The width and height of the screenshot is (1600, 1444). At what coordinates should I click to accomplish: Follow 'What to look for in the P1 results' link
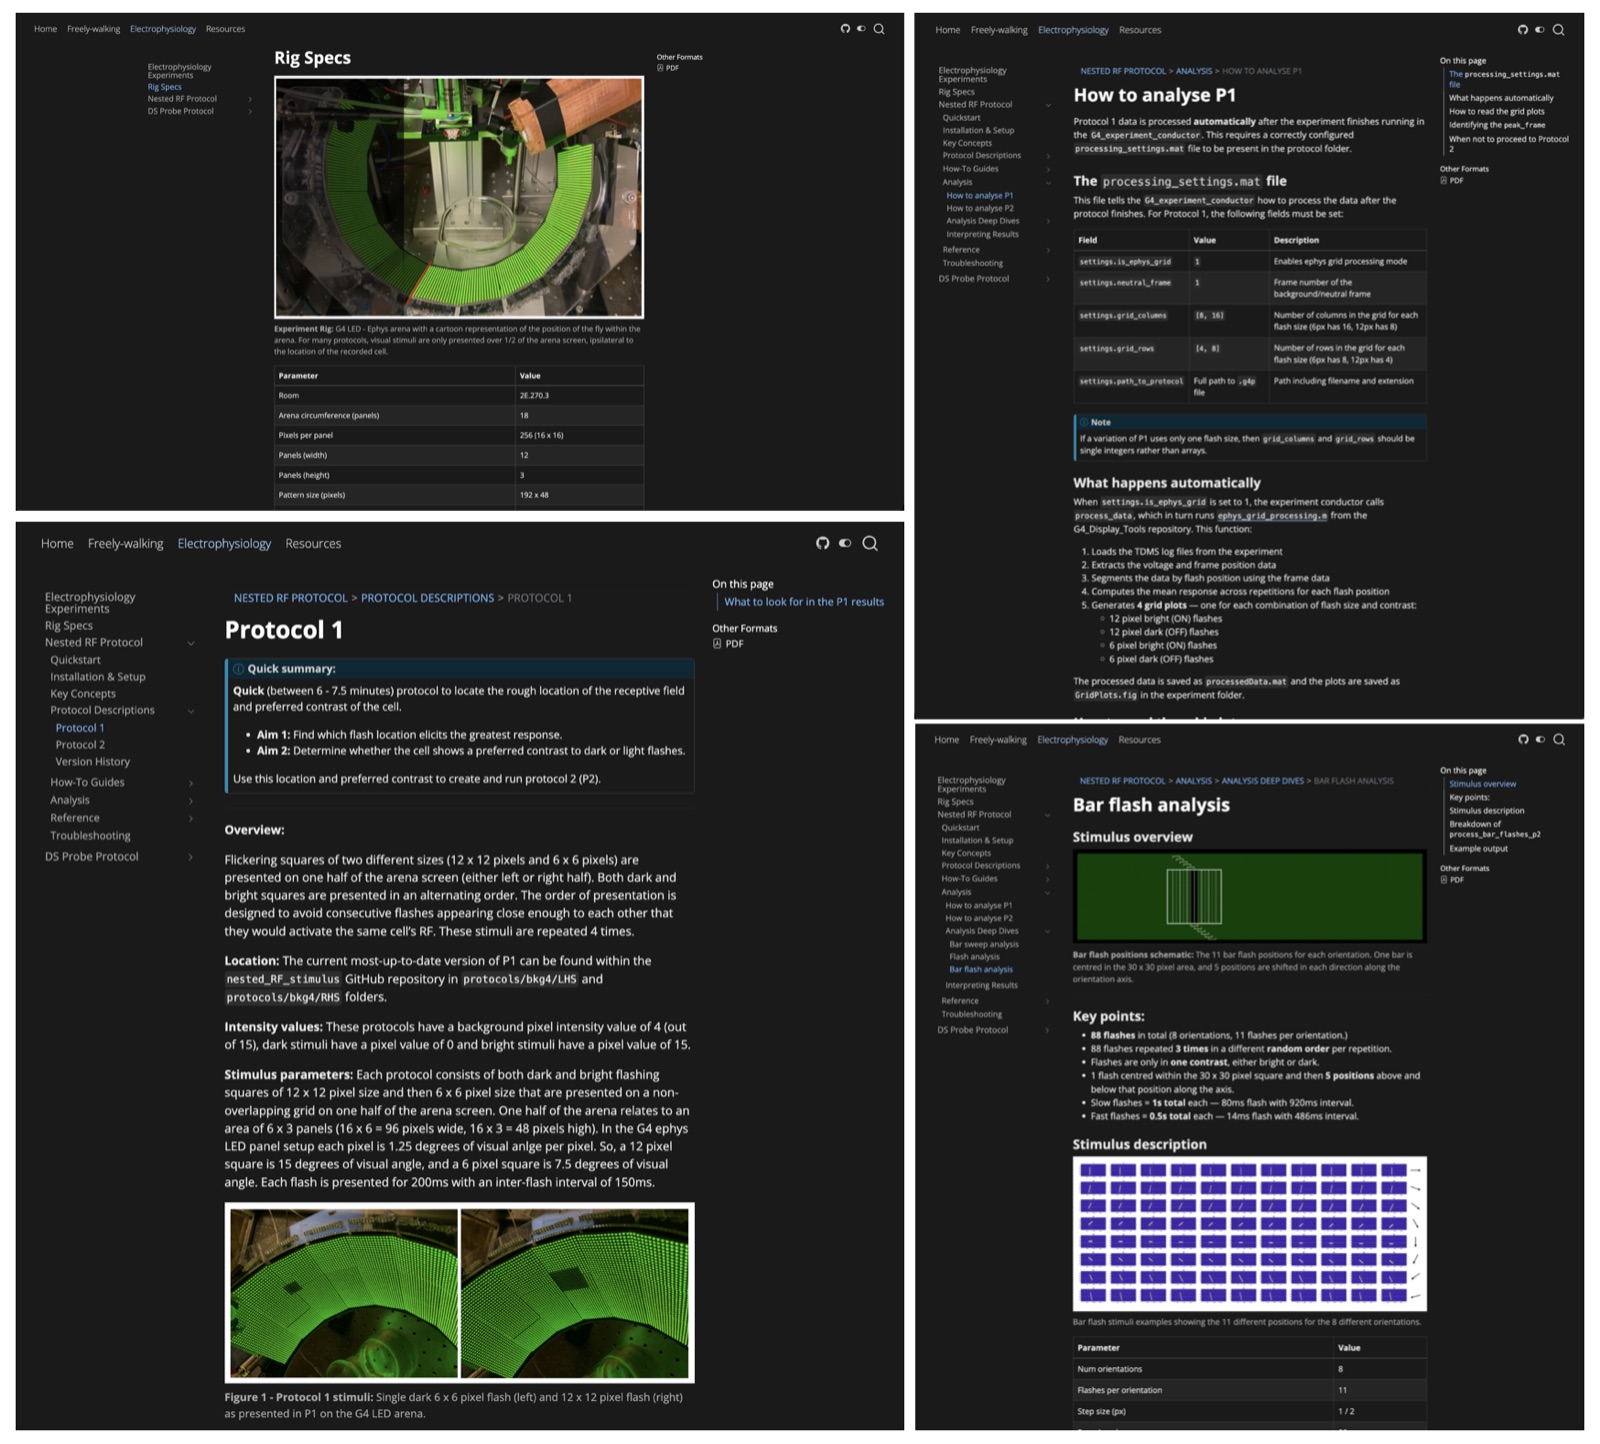[804, 602]
